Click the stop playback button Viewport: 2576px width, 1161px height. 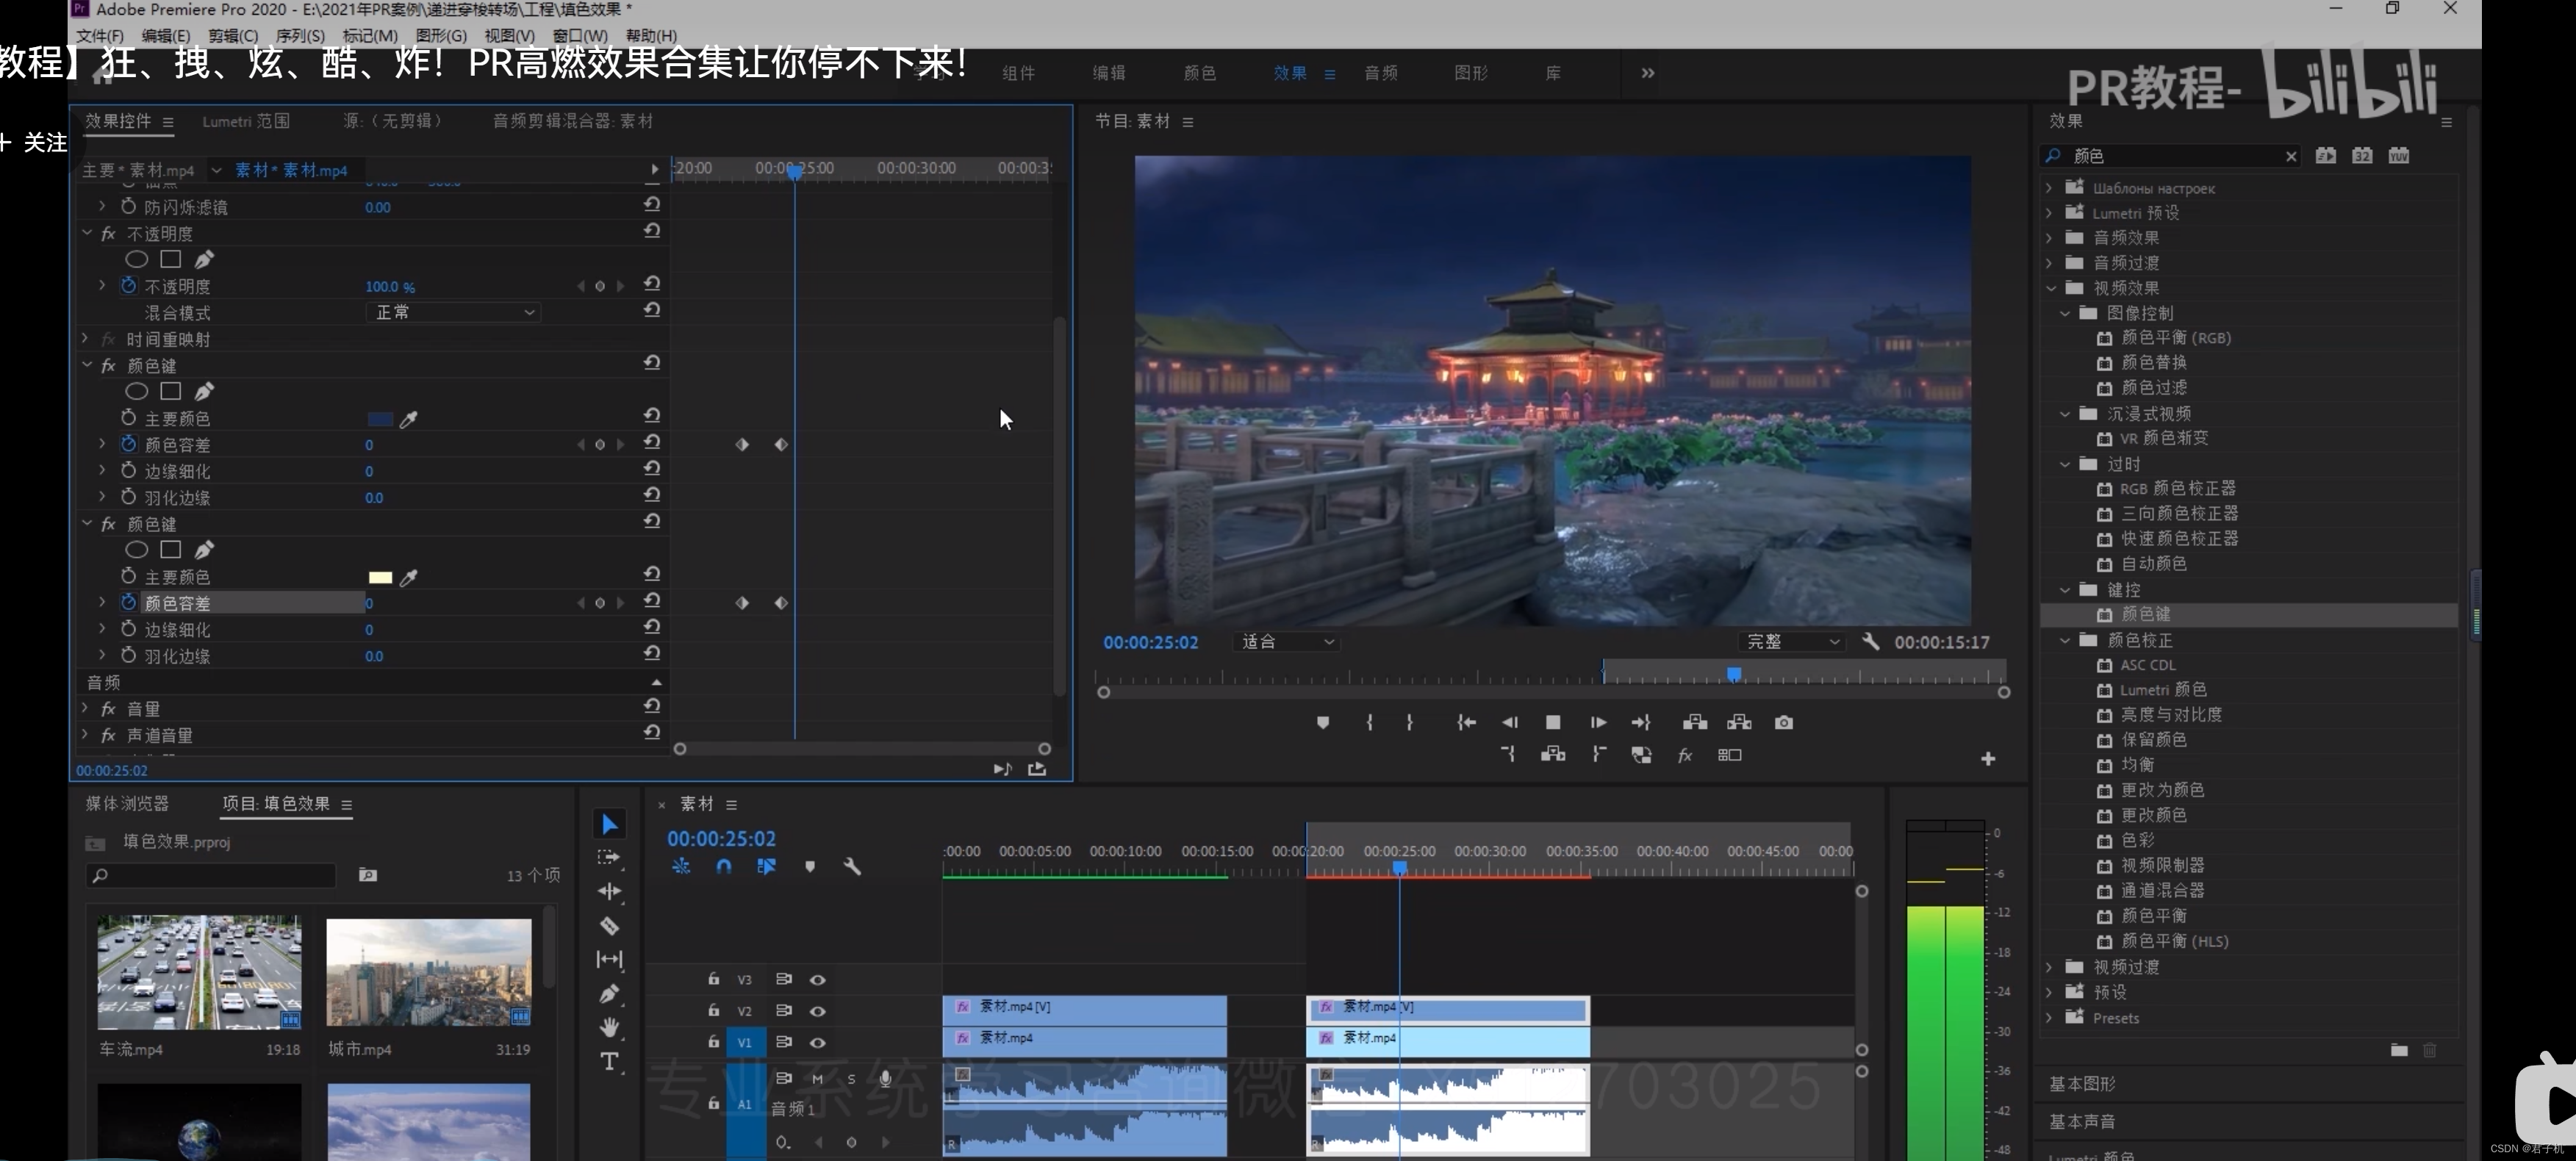pyautogui.click(x=1552, y=722)
